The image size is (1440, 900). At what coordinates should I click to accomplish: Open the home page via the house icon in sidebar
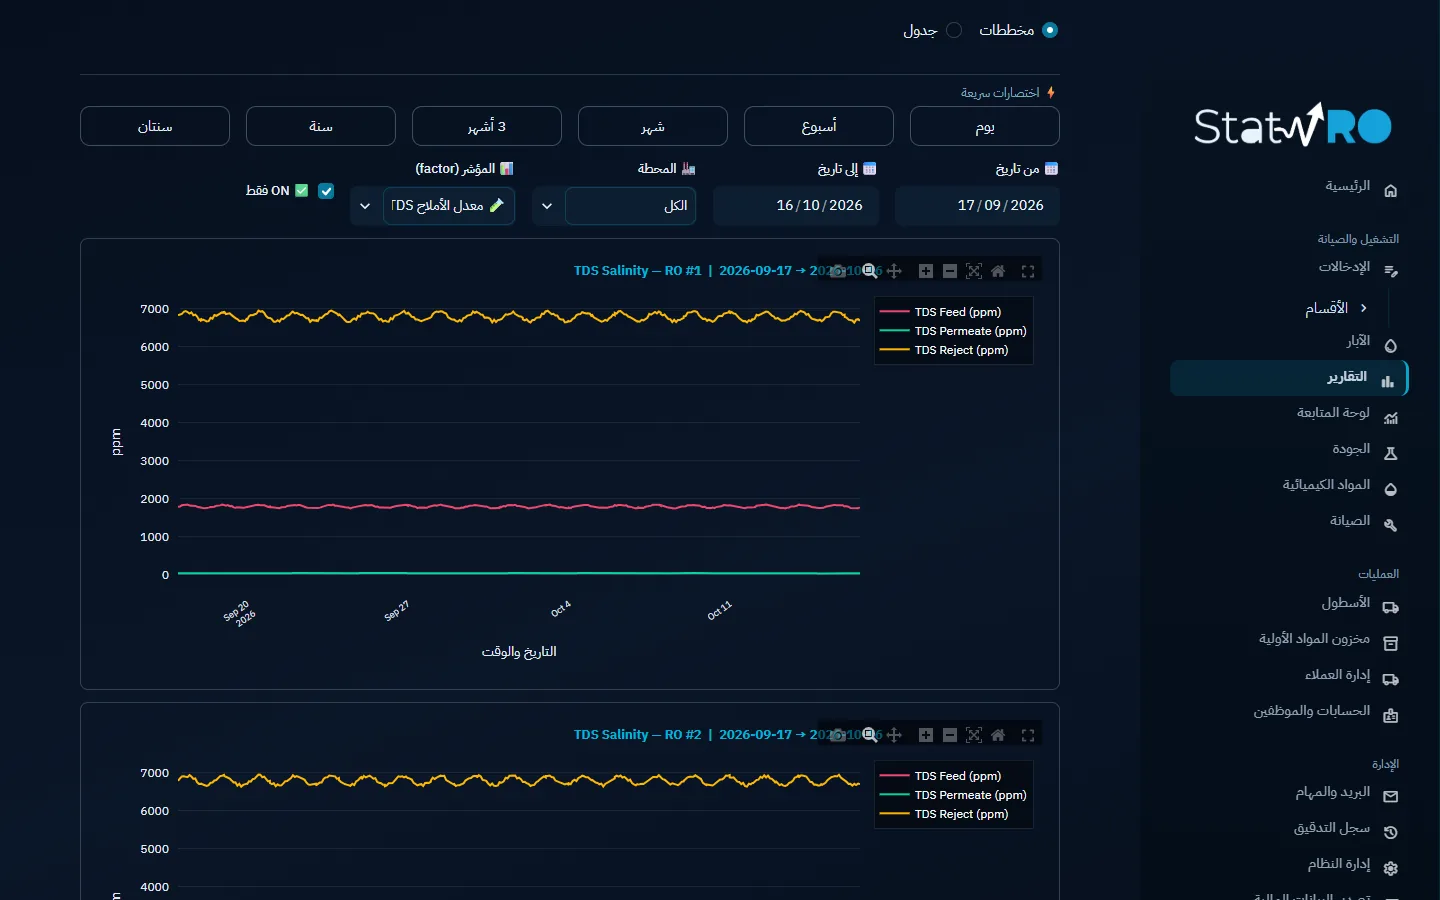tap(1390, 190)
